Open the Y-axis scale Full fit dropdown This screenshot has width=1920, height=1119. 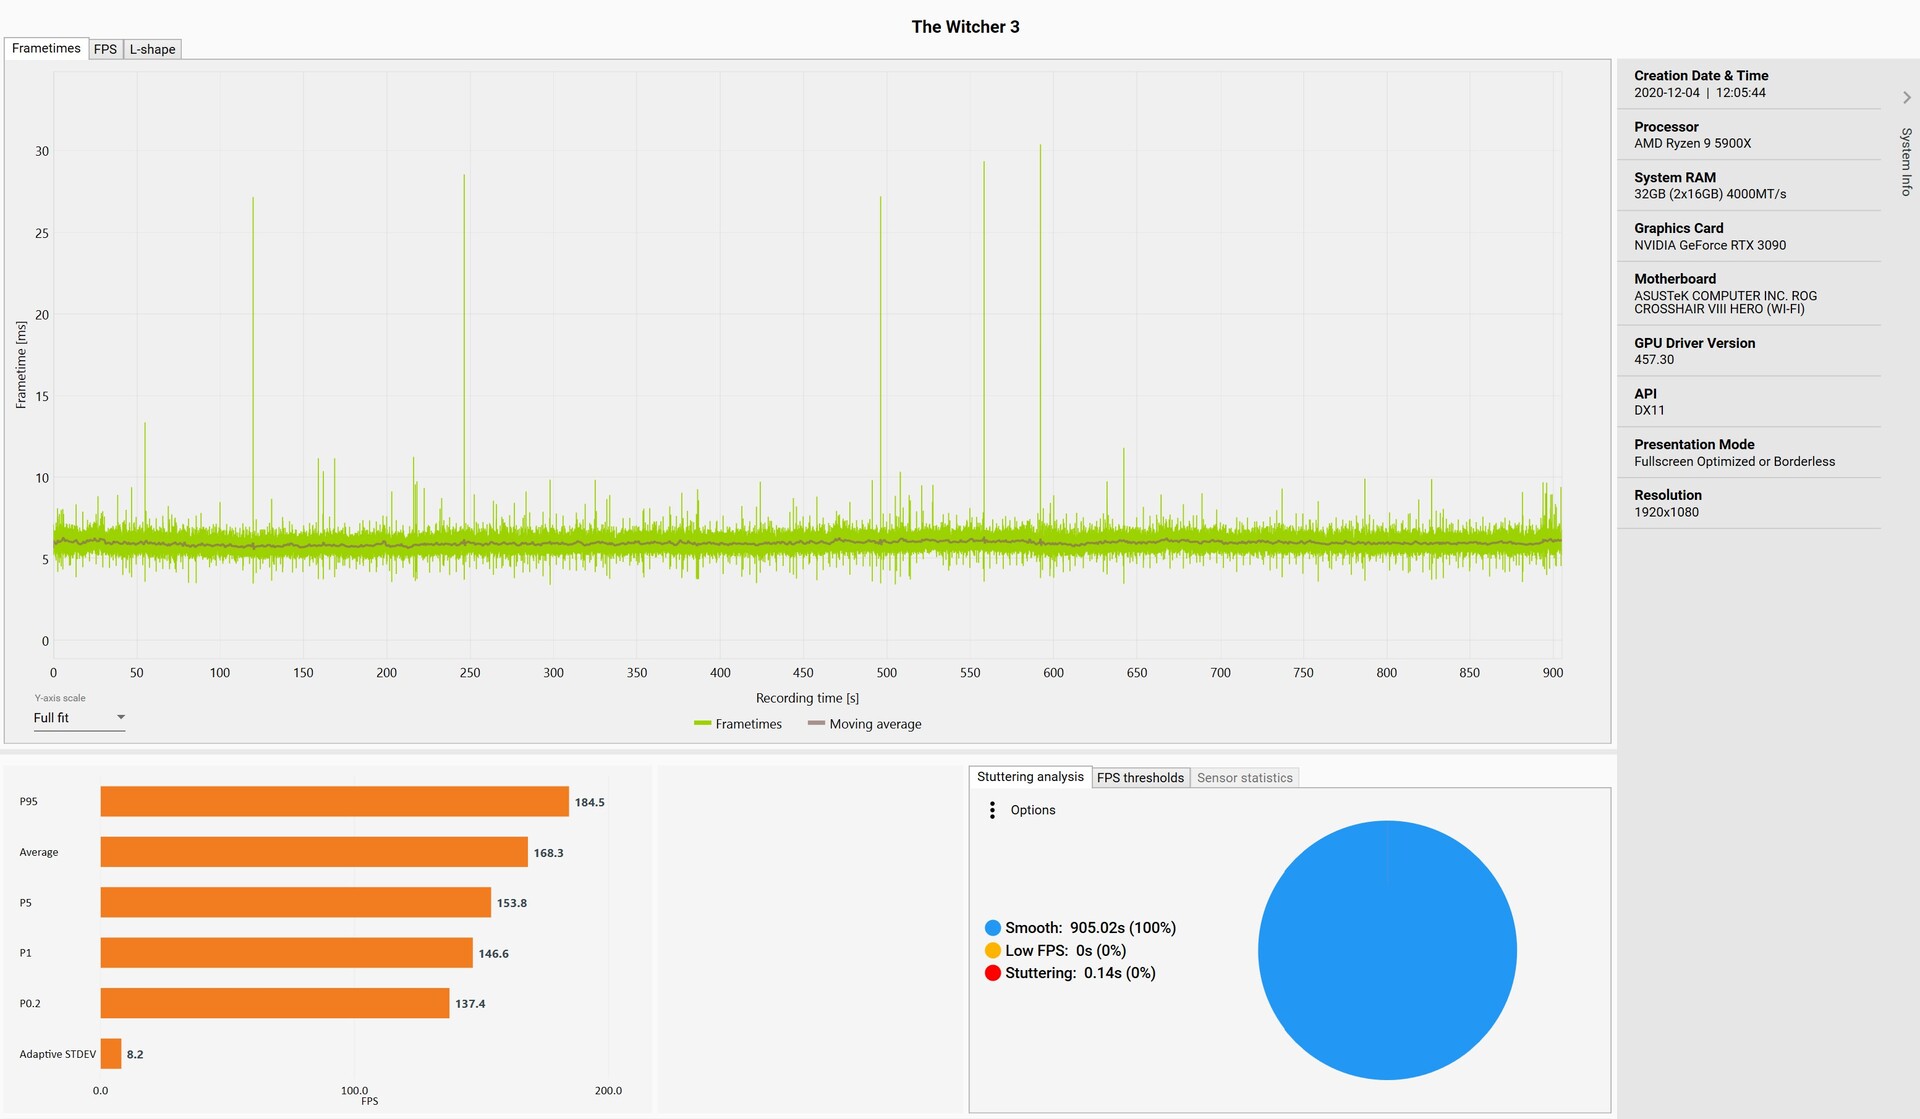[x=79, y=718]
